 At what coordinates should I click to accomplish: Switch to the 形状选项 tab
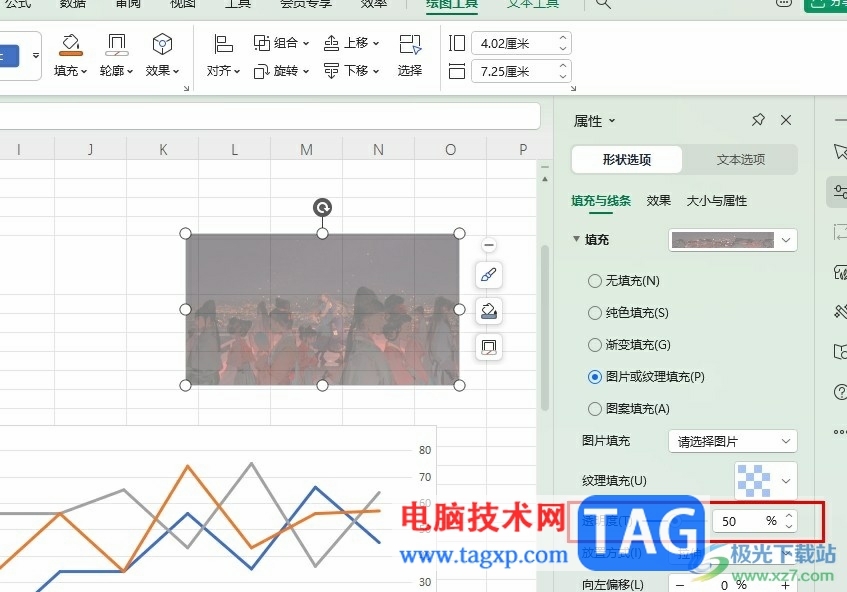[x=627, y=159]
